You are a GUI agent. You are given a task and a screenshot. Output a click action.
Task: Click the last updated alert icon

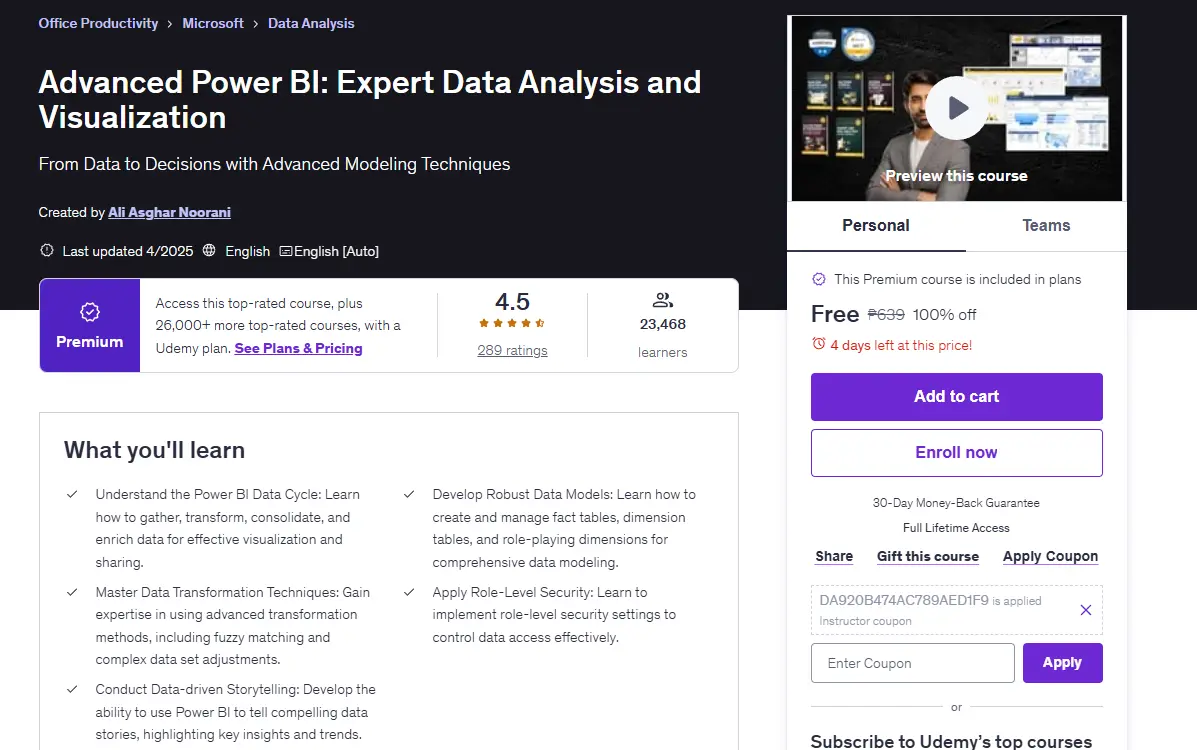coord(47,250)
